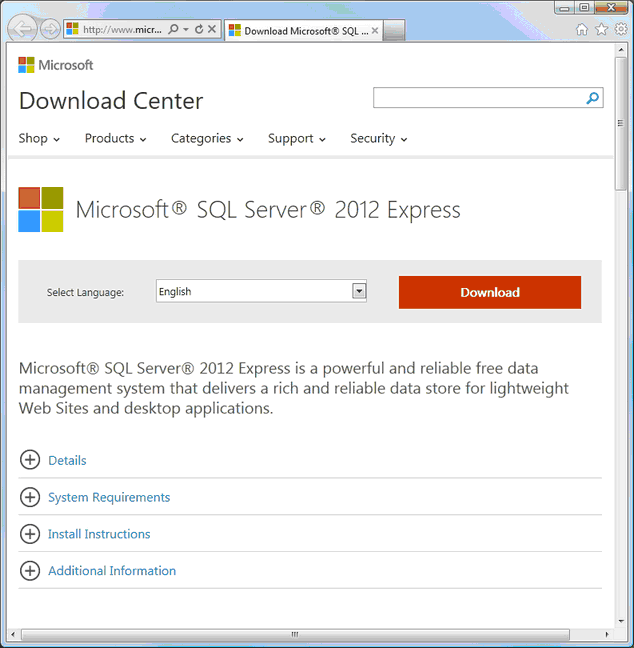Click the search magnifier in Download Center

592,98
